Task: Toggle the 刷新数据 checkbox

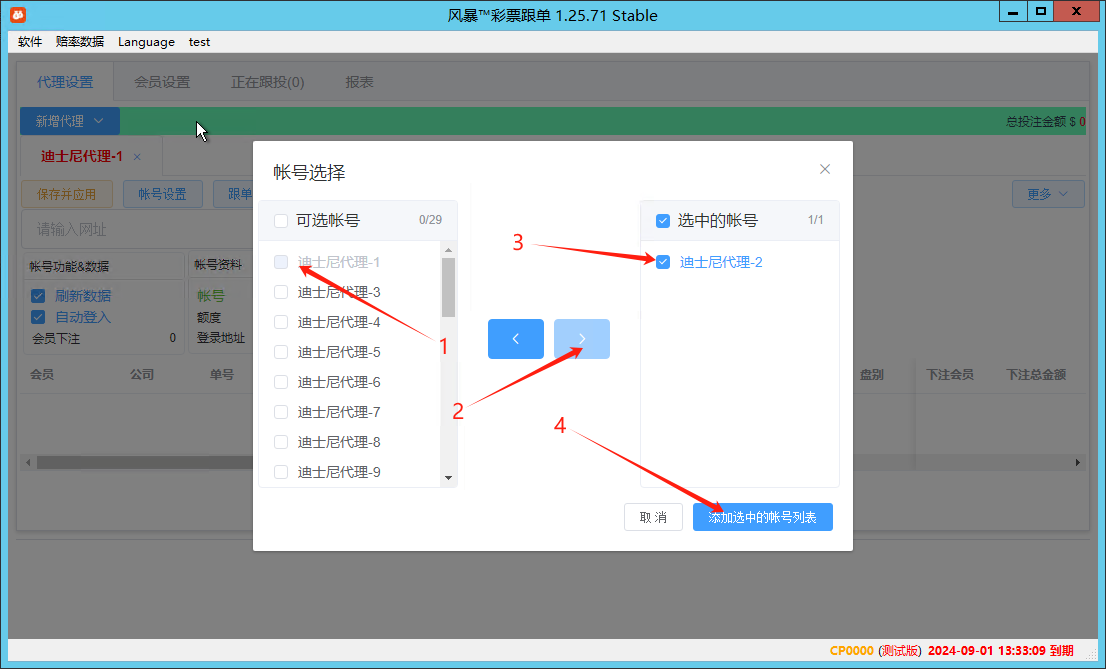Action: (x=38, y=296)
